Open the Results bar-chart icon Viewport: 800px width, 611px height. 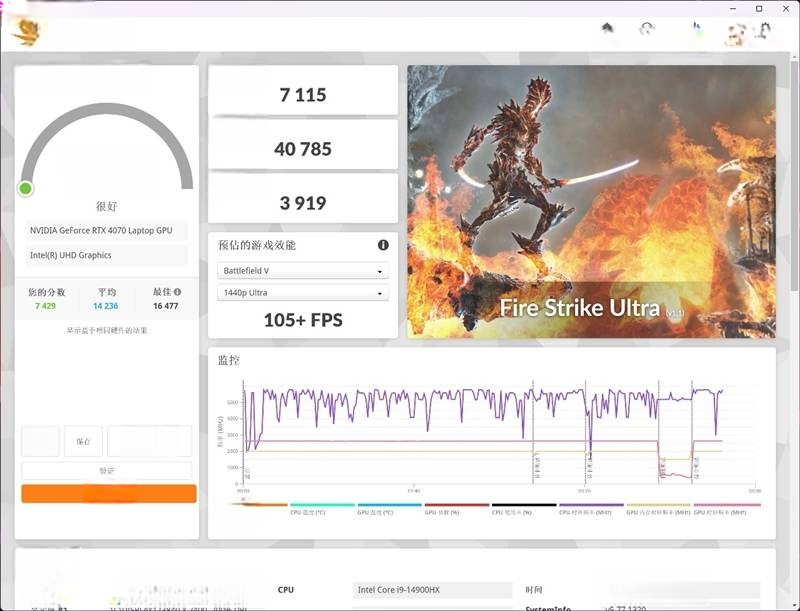[696, 30]
